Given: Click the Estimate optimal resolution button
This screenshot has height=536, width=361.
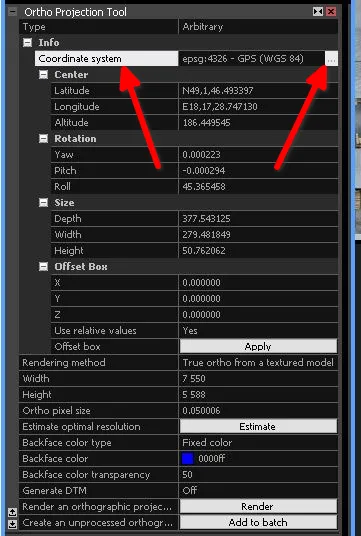Looking at the screenshot, I should point(258,427).
